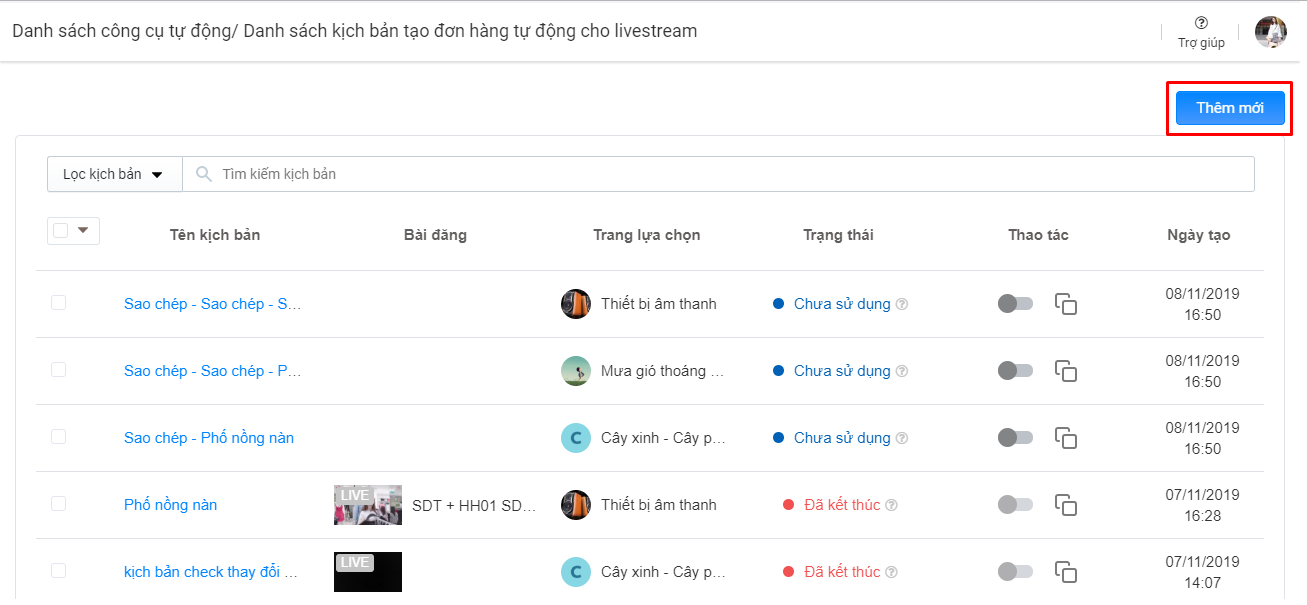Screen dimensions: 1307x605
Task: Open the LIVE thumbnail for Phố nồng nàn
Action: [x=367, y=505]
